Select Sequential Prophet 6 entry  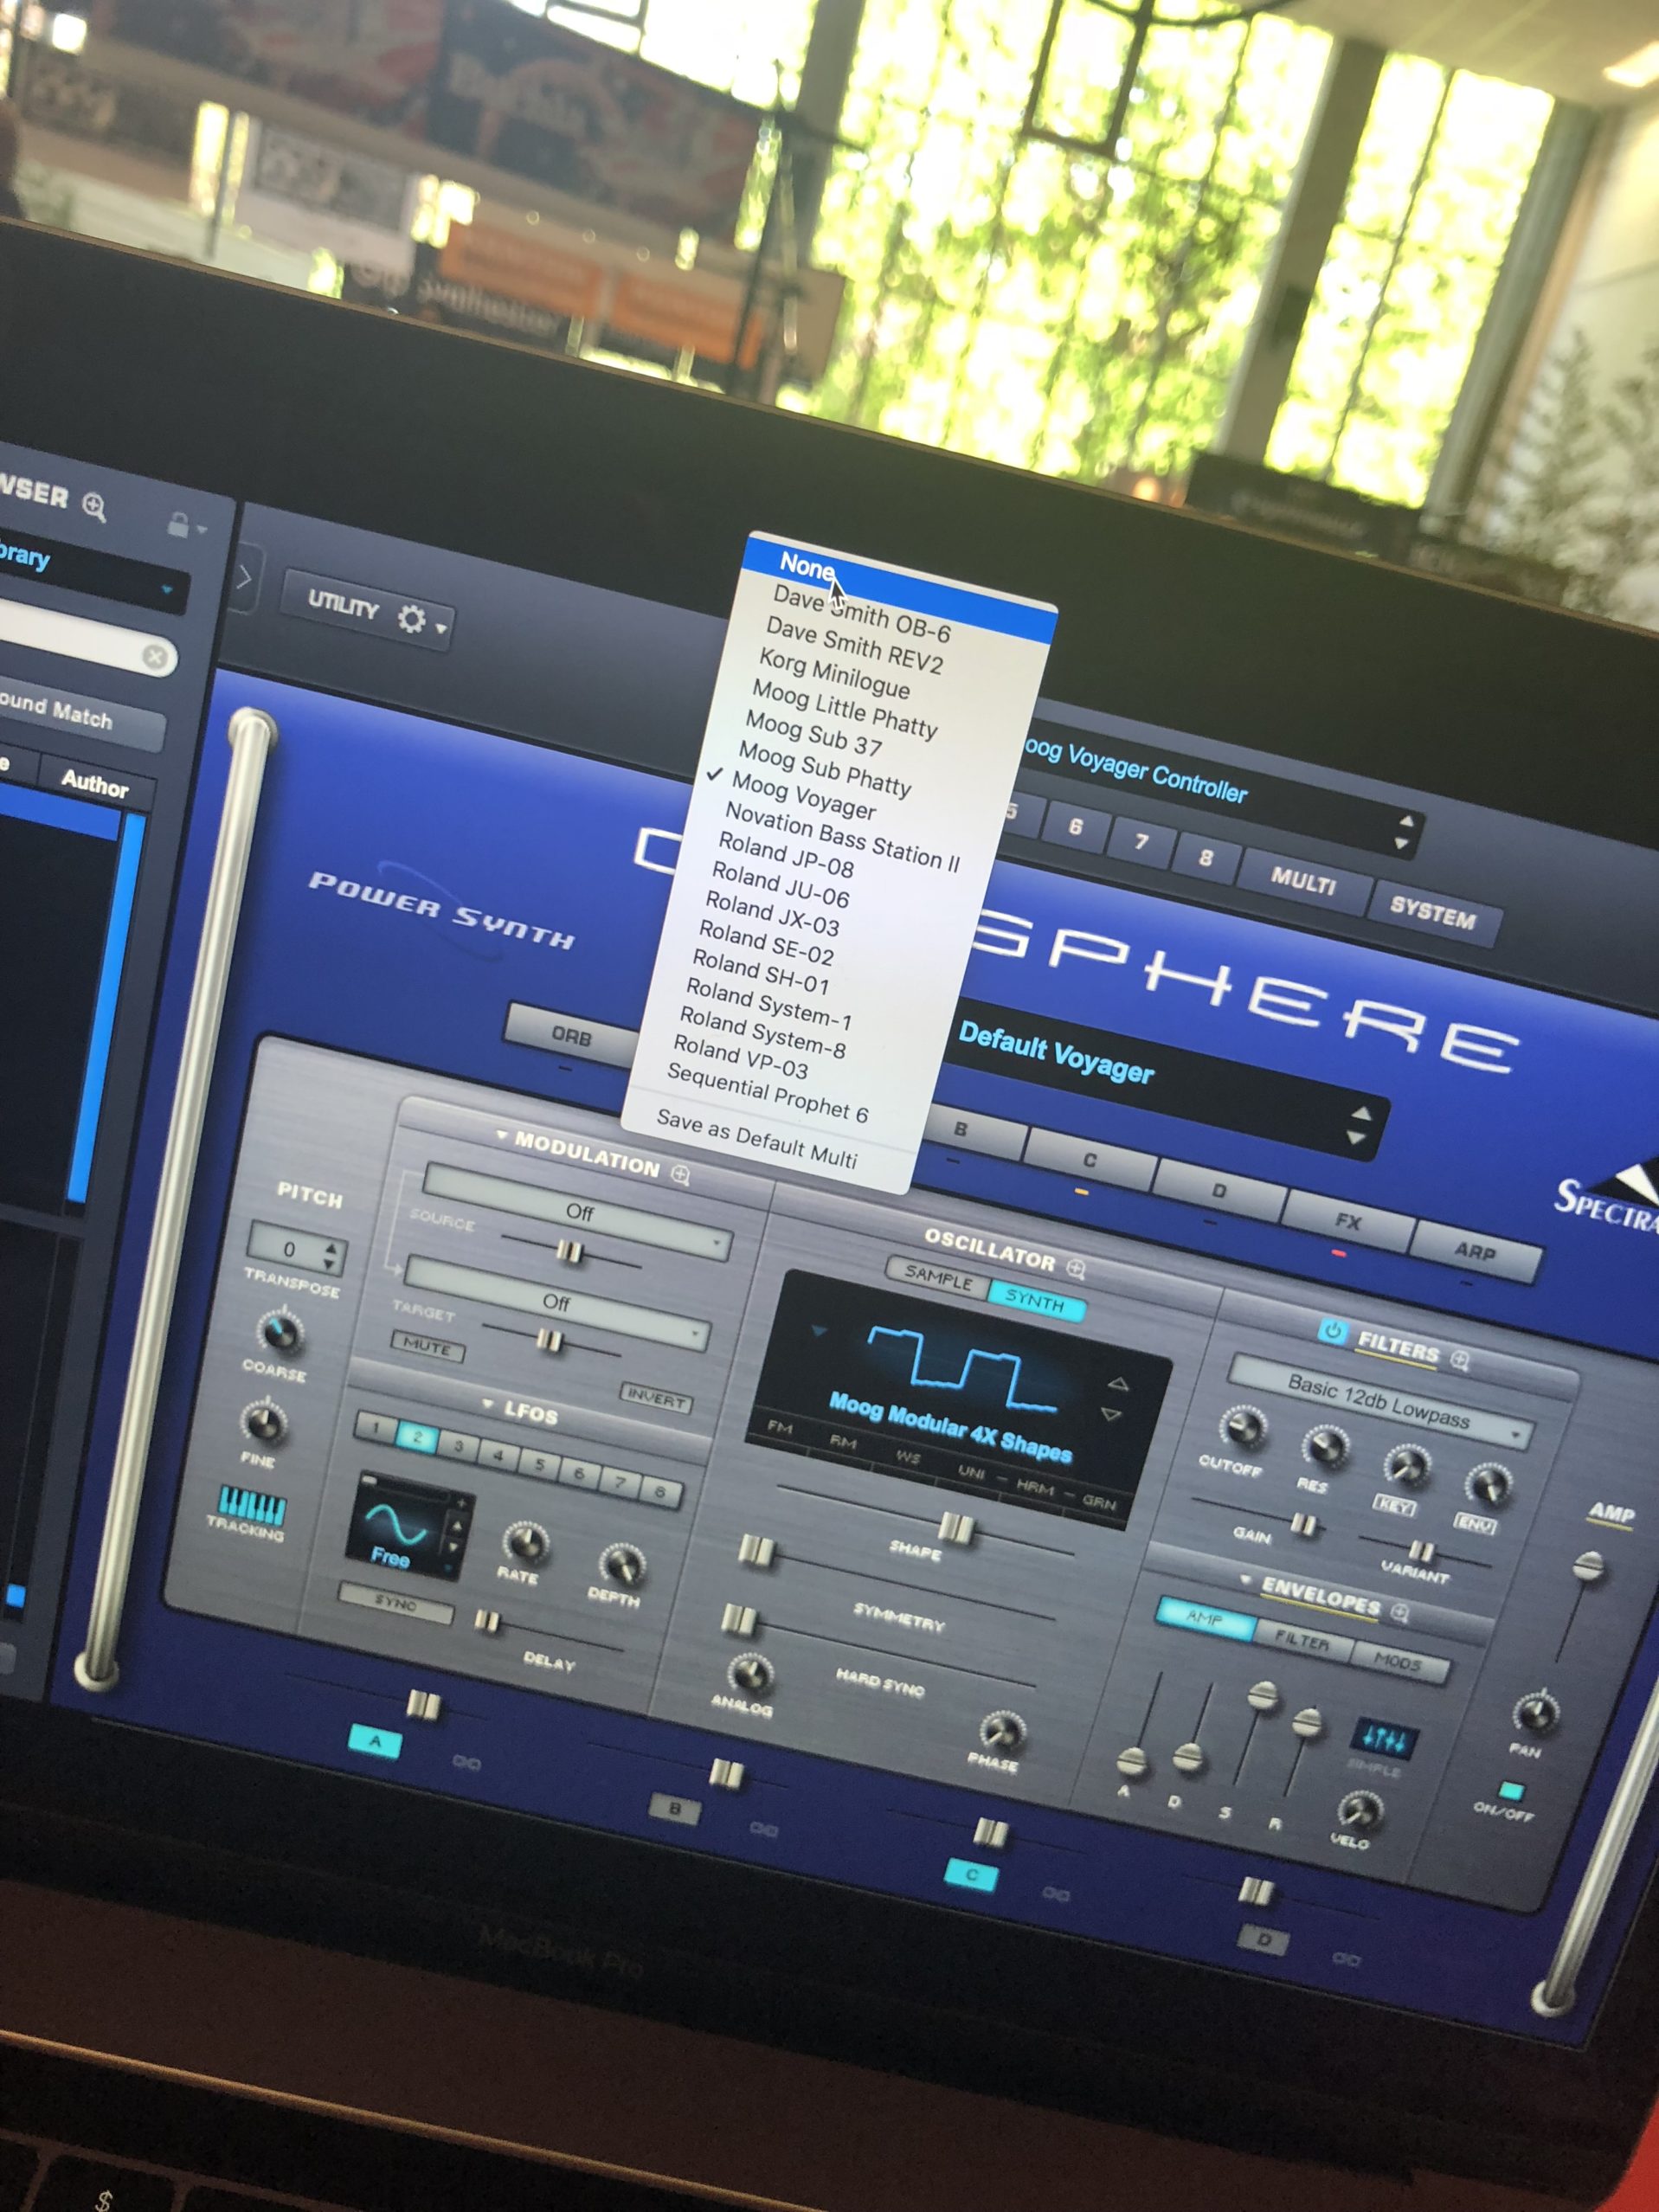tap(767, 1092)
